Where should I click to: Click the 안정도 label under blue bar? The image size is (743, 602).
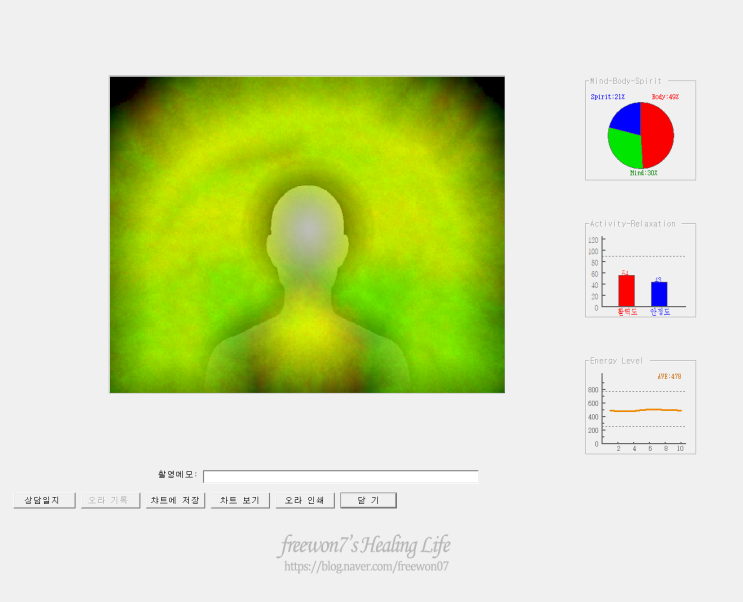(x=660, y=312)
